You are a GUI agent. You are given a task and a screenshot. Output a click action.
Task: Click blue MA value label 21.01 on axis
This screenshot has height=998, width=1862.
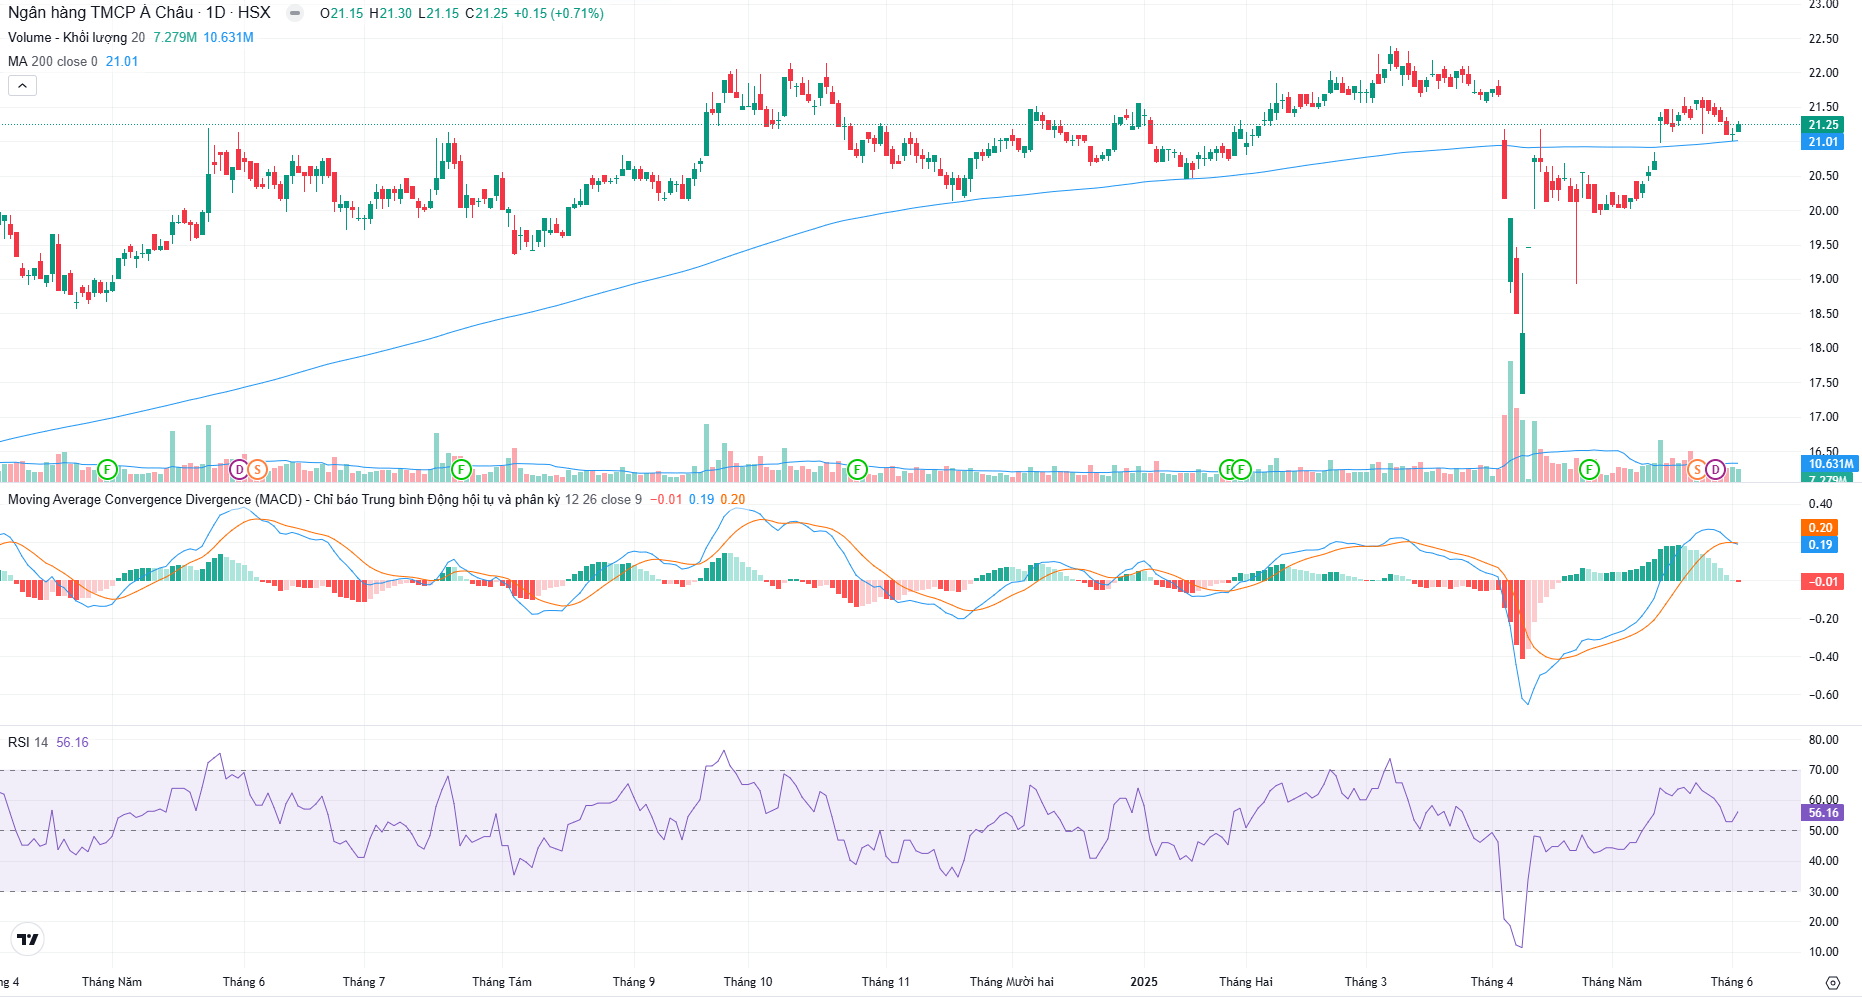click(1823, 142)
